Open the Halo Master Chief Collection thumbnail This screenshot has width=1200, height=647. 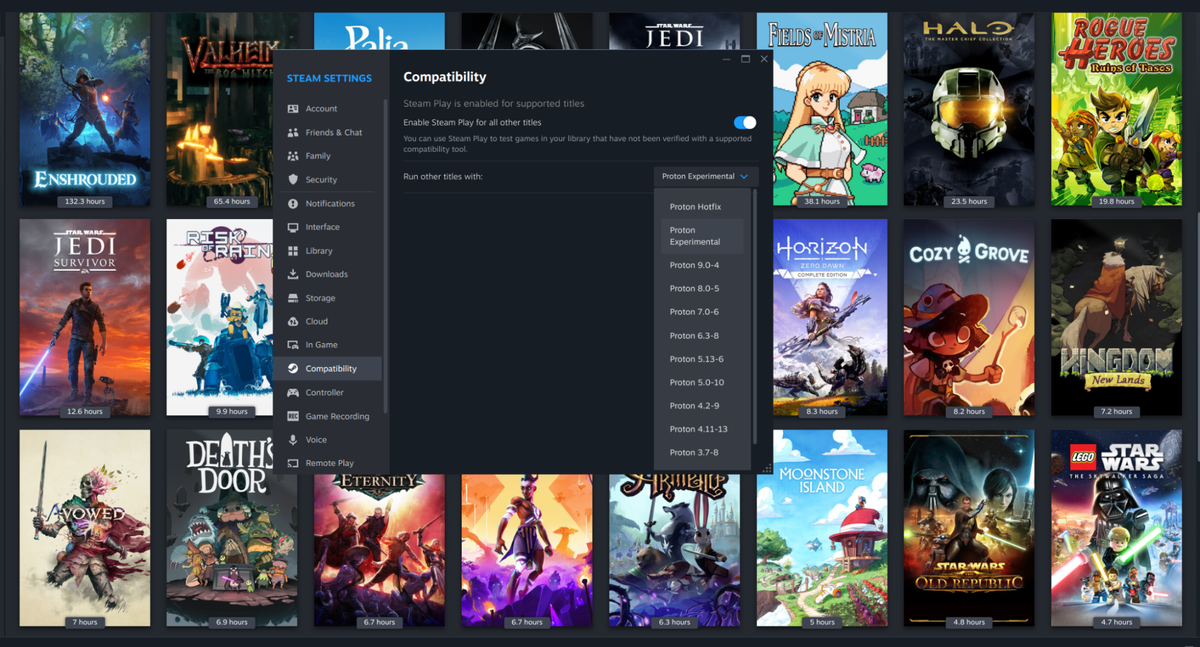968,108
